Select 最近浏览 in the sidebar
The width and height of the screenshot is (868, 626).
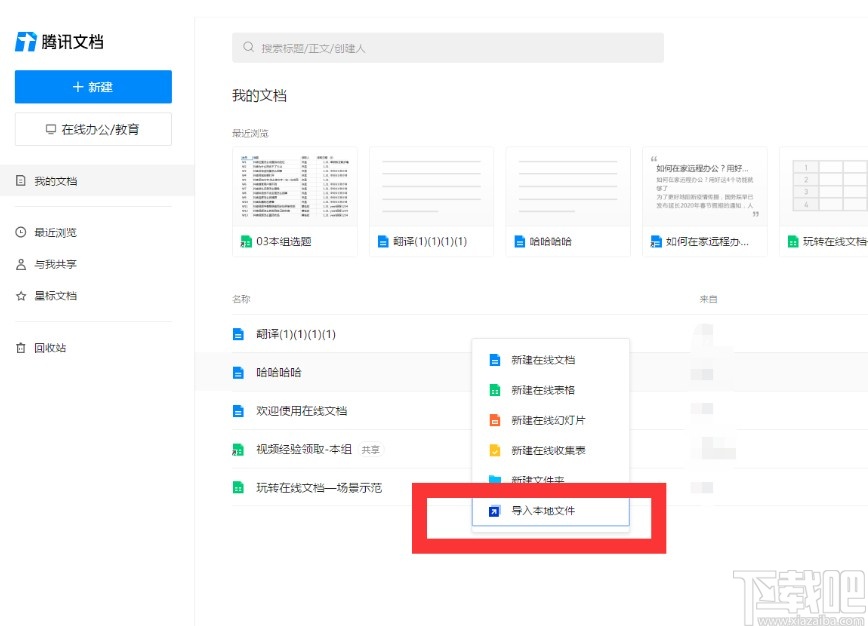click(x=53, y=232)
